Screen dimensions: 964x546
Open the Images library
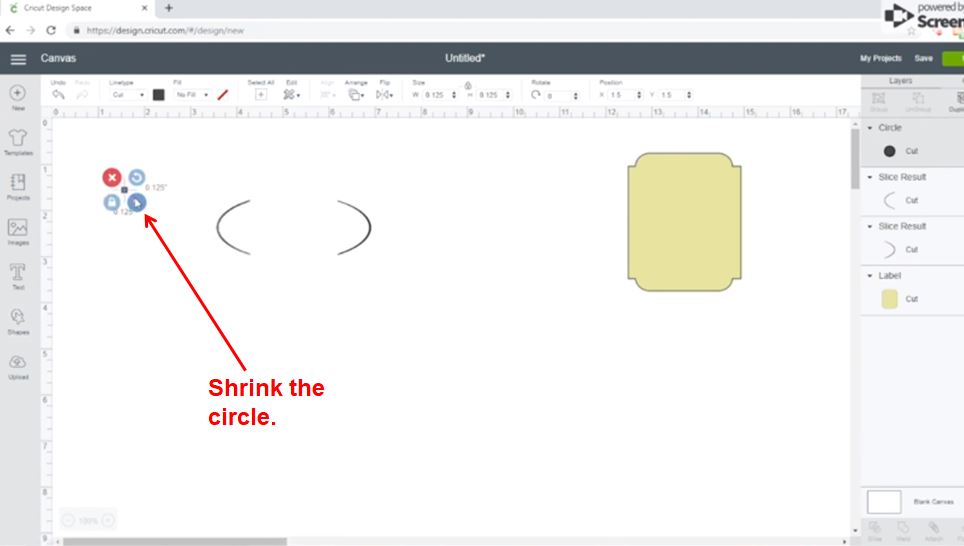[x=18, y=232]
